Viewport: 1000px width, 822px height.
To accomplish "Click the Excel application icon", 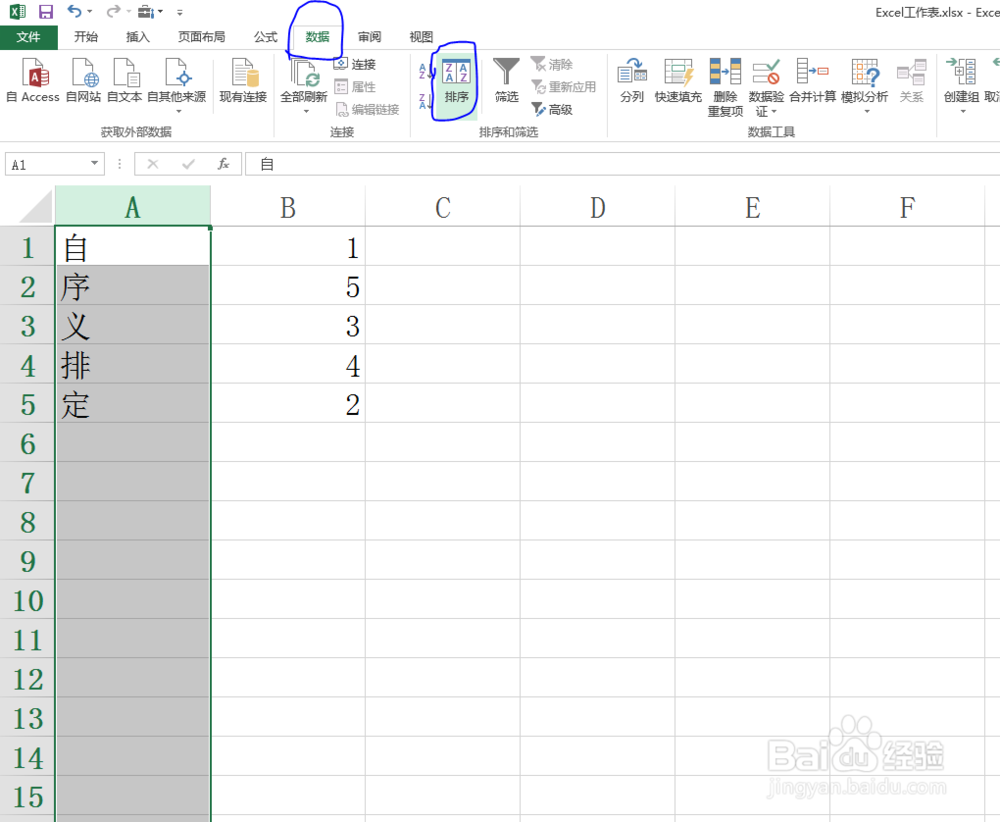I will tap(17, 11).
